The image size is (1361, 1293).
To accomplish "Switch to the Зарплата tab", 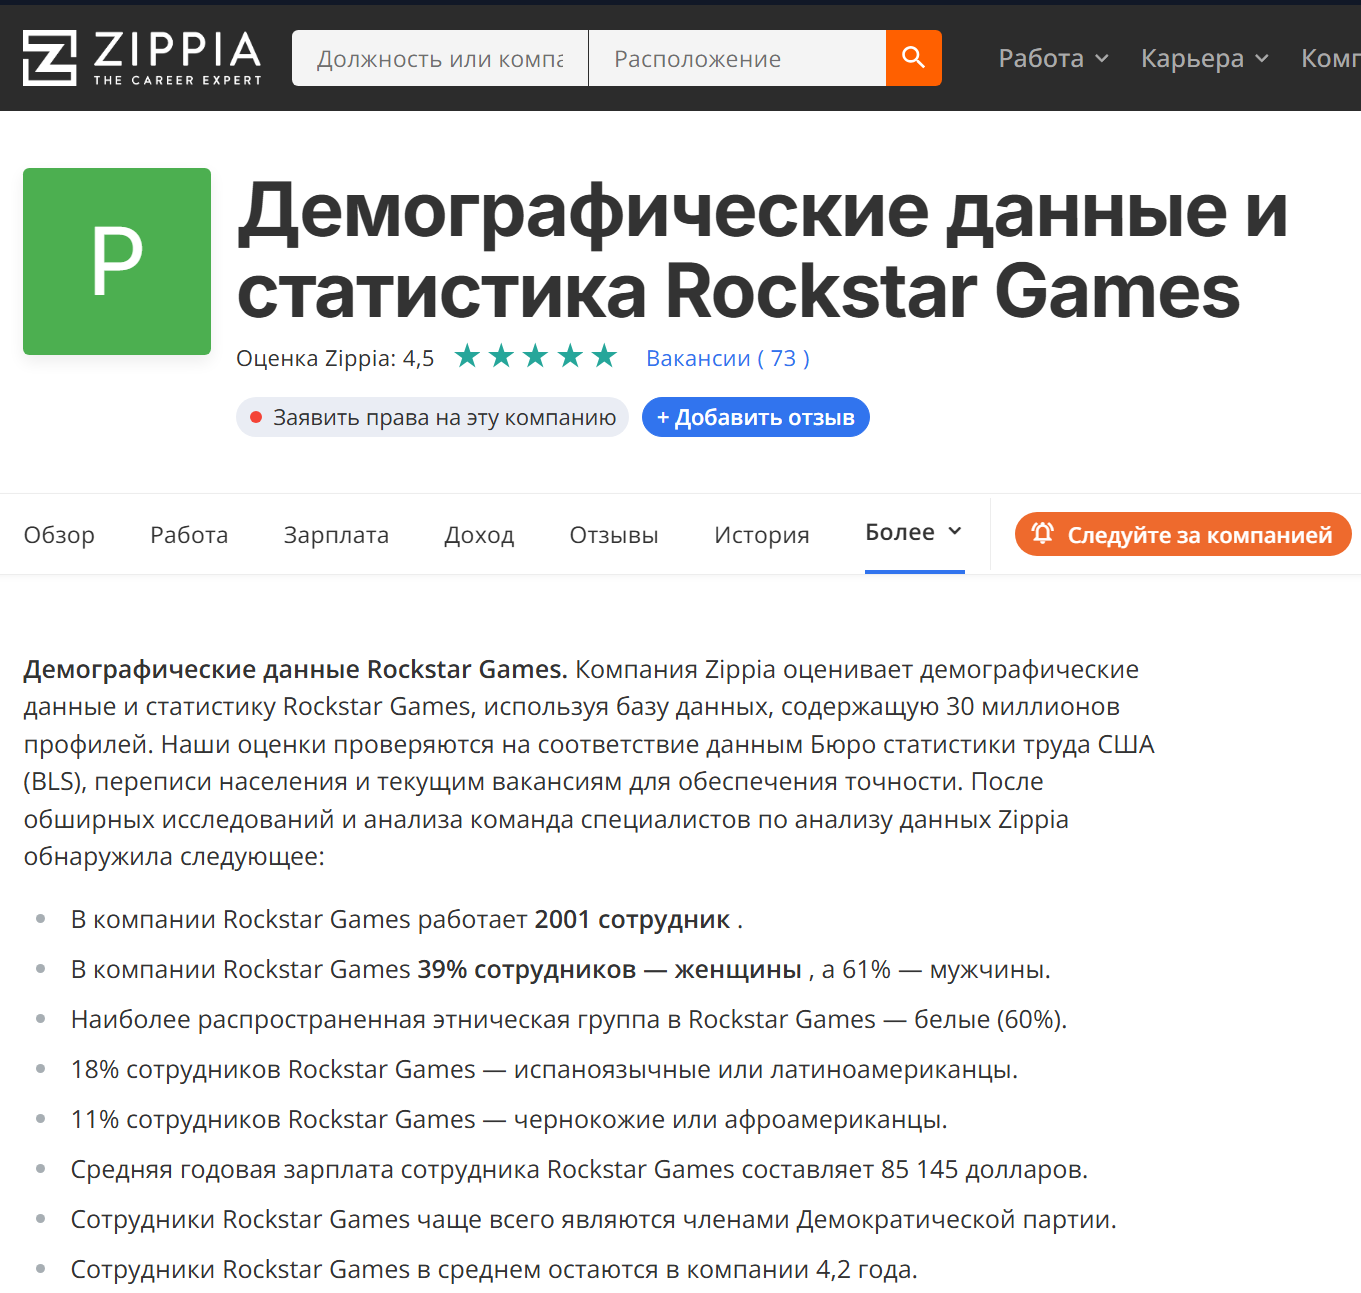I will pos(336,535).
